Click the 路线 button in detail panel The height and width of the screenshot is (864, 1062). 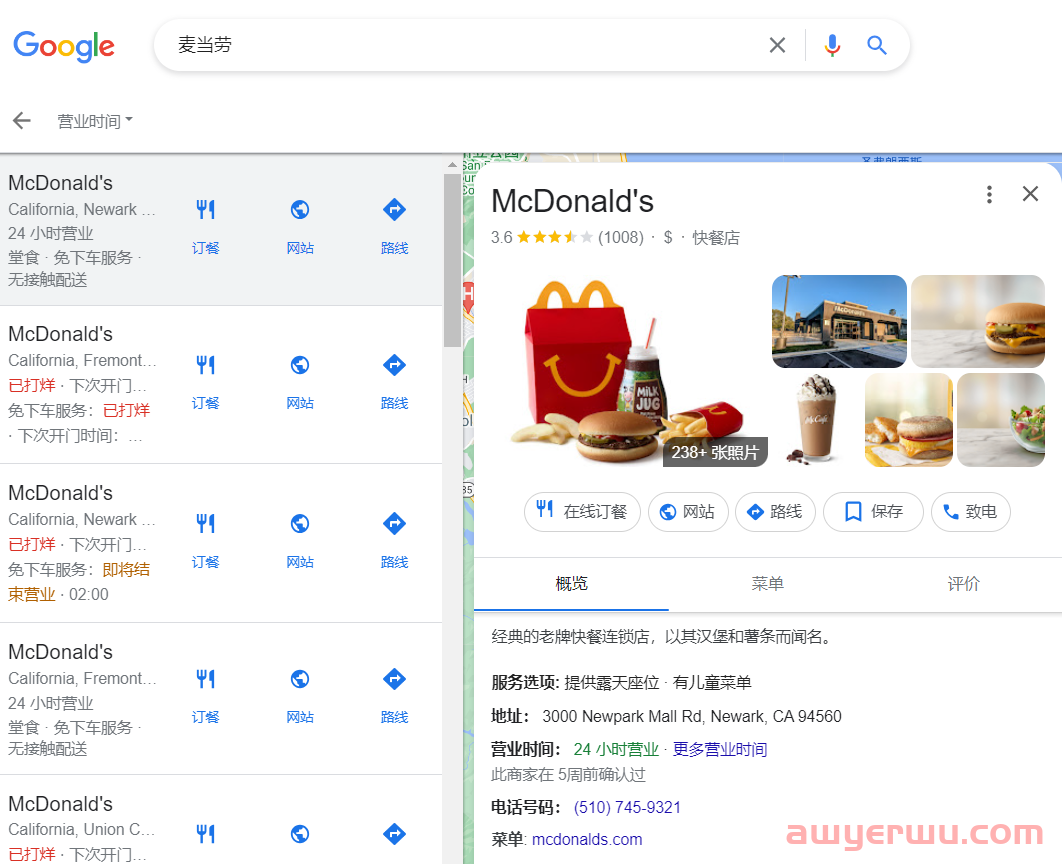tap(776, 511)
